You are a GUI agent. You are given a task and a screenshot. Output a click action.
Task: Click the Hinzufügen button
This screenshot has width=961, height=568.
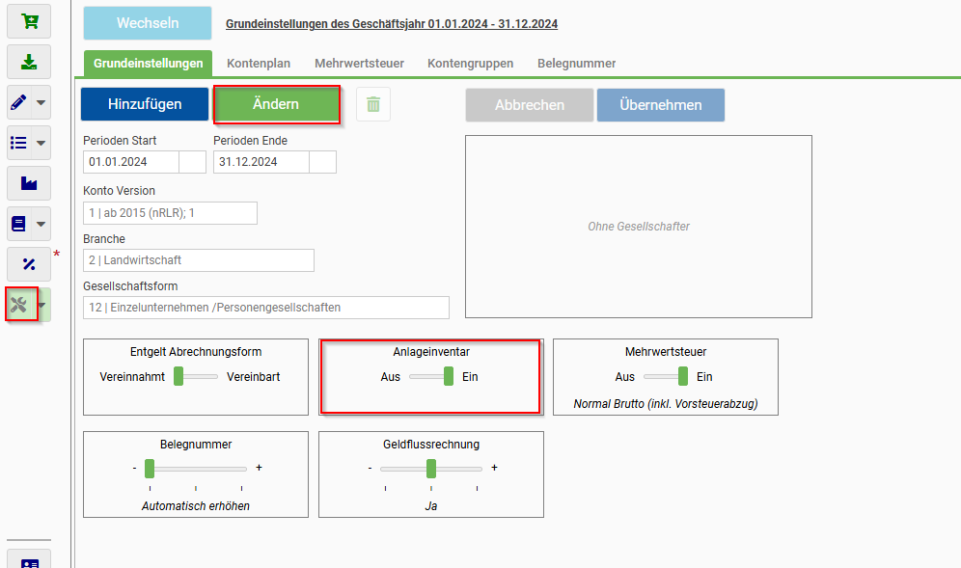tap(145, 104)
